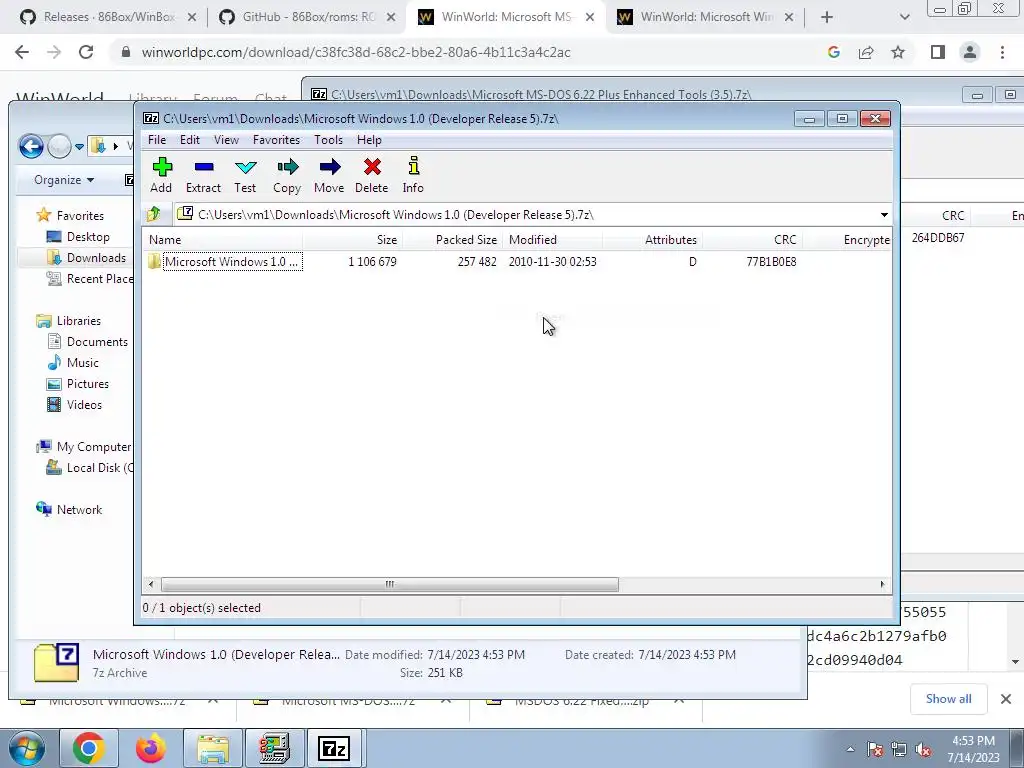Reload the WinWorld page
Image resolution: width=1024 pixels, height=768 pixels.
click(86, 52)
